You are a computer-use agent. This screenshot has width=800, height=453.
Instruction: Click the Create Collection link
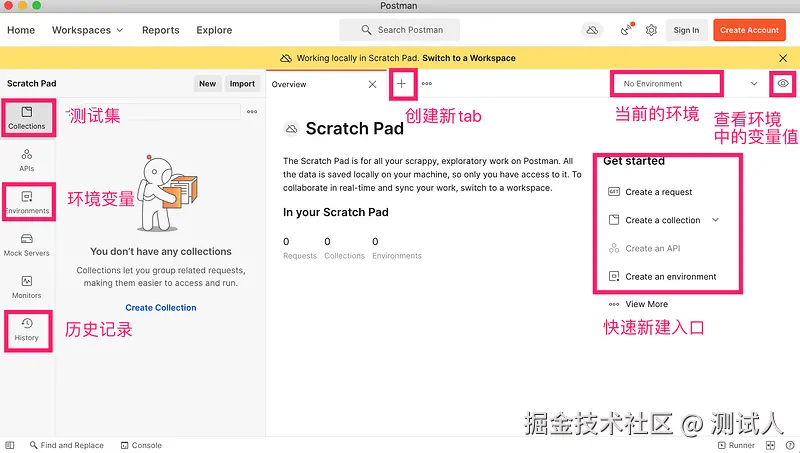[161, 308]
